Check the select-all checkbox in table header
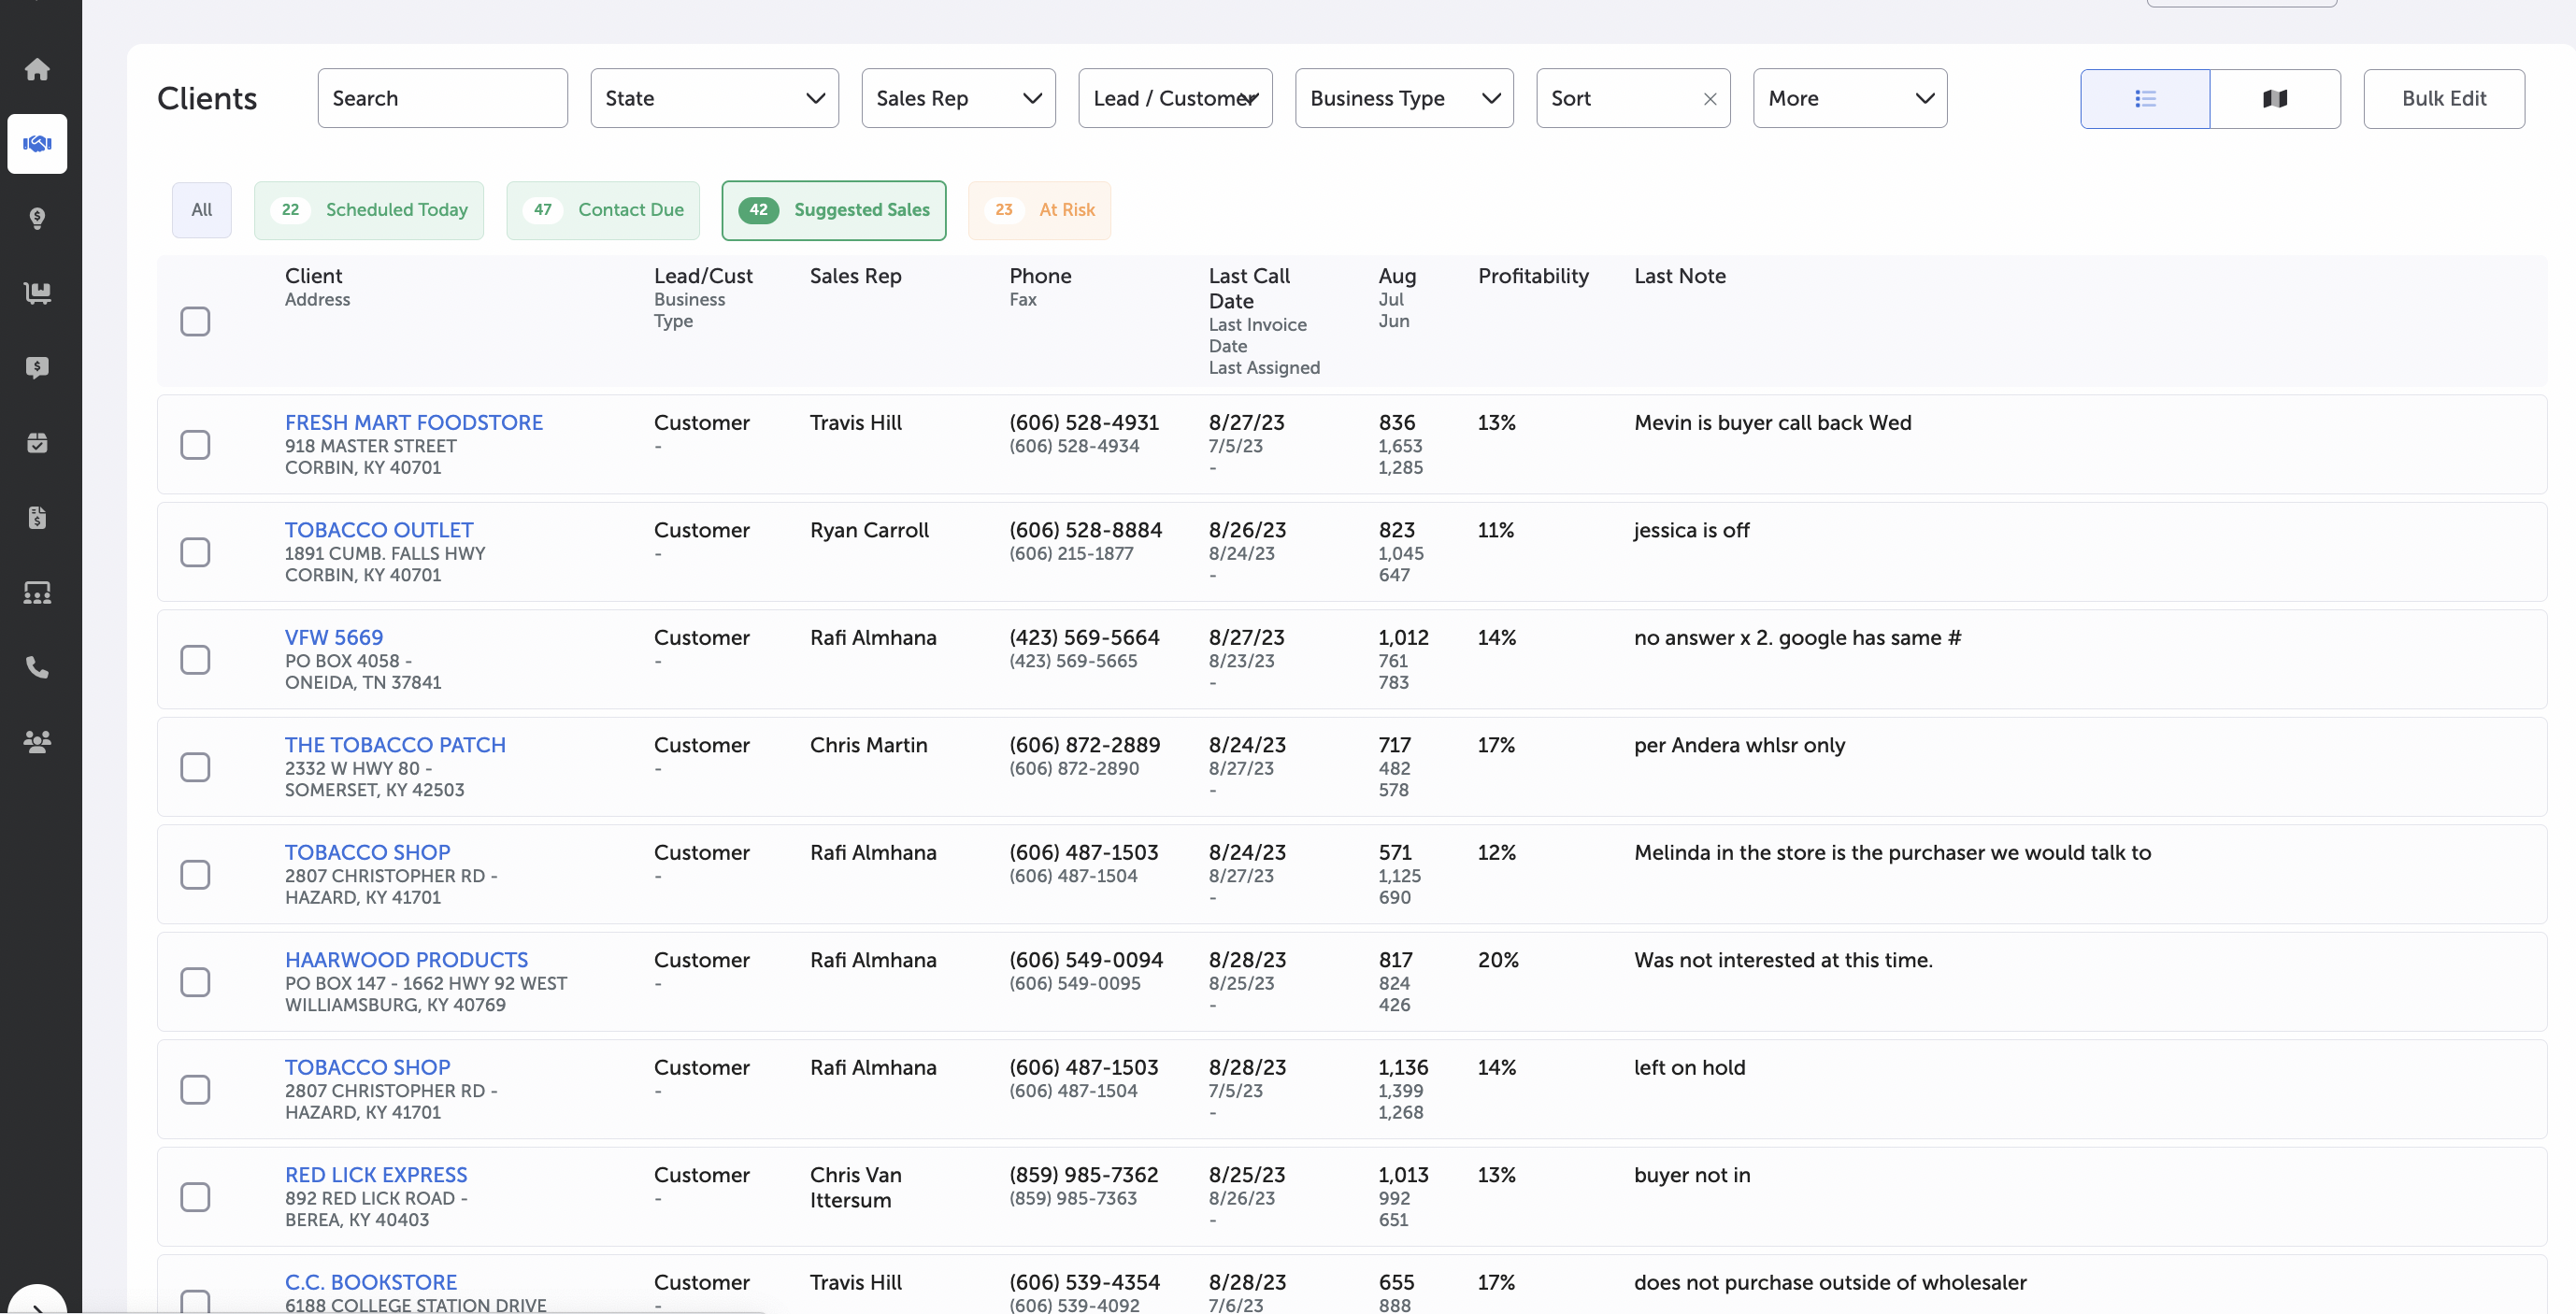Screen dimensions: 2576x1314 (195, 321)
